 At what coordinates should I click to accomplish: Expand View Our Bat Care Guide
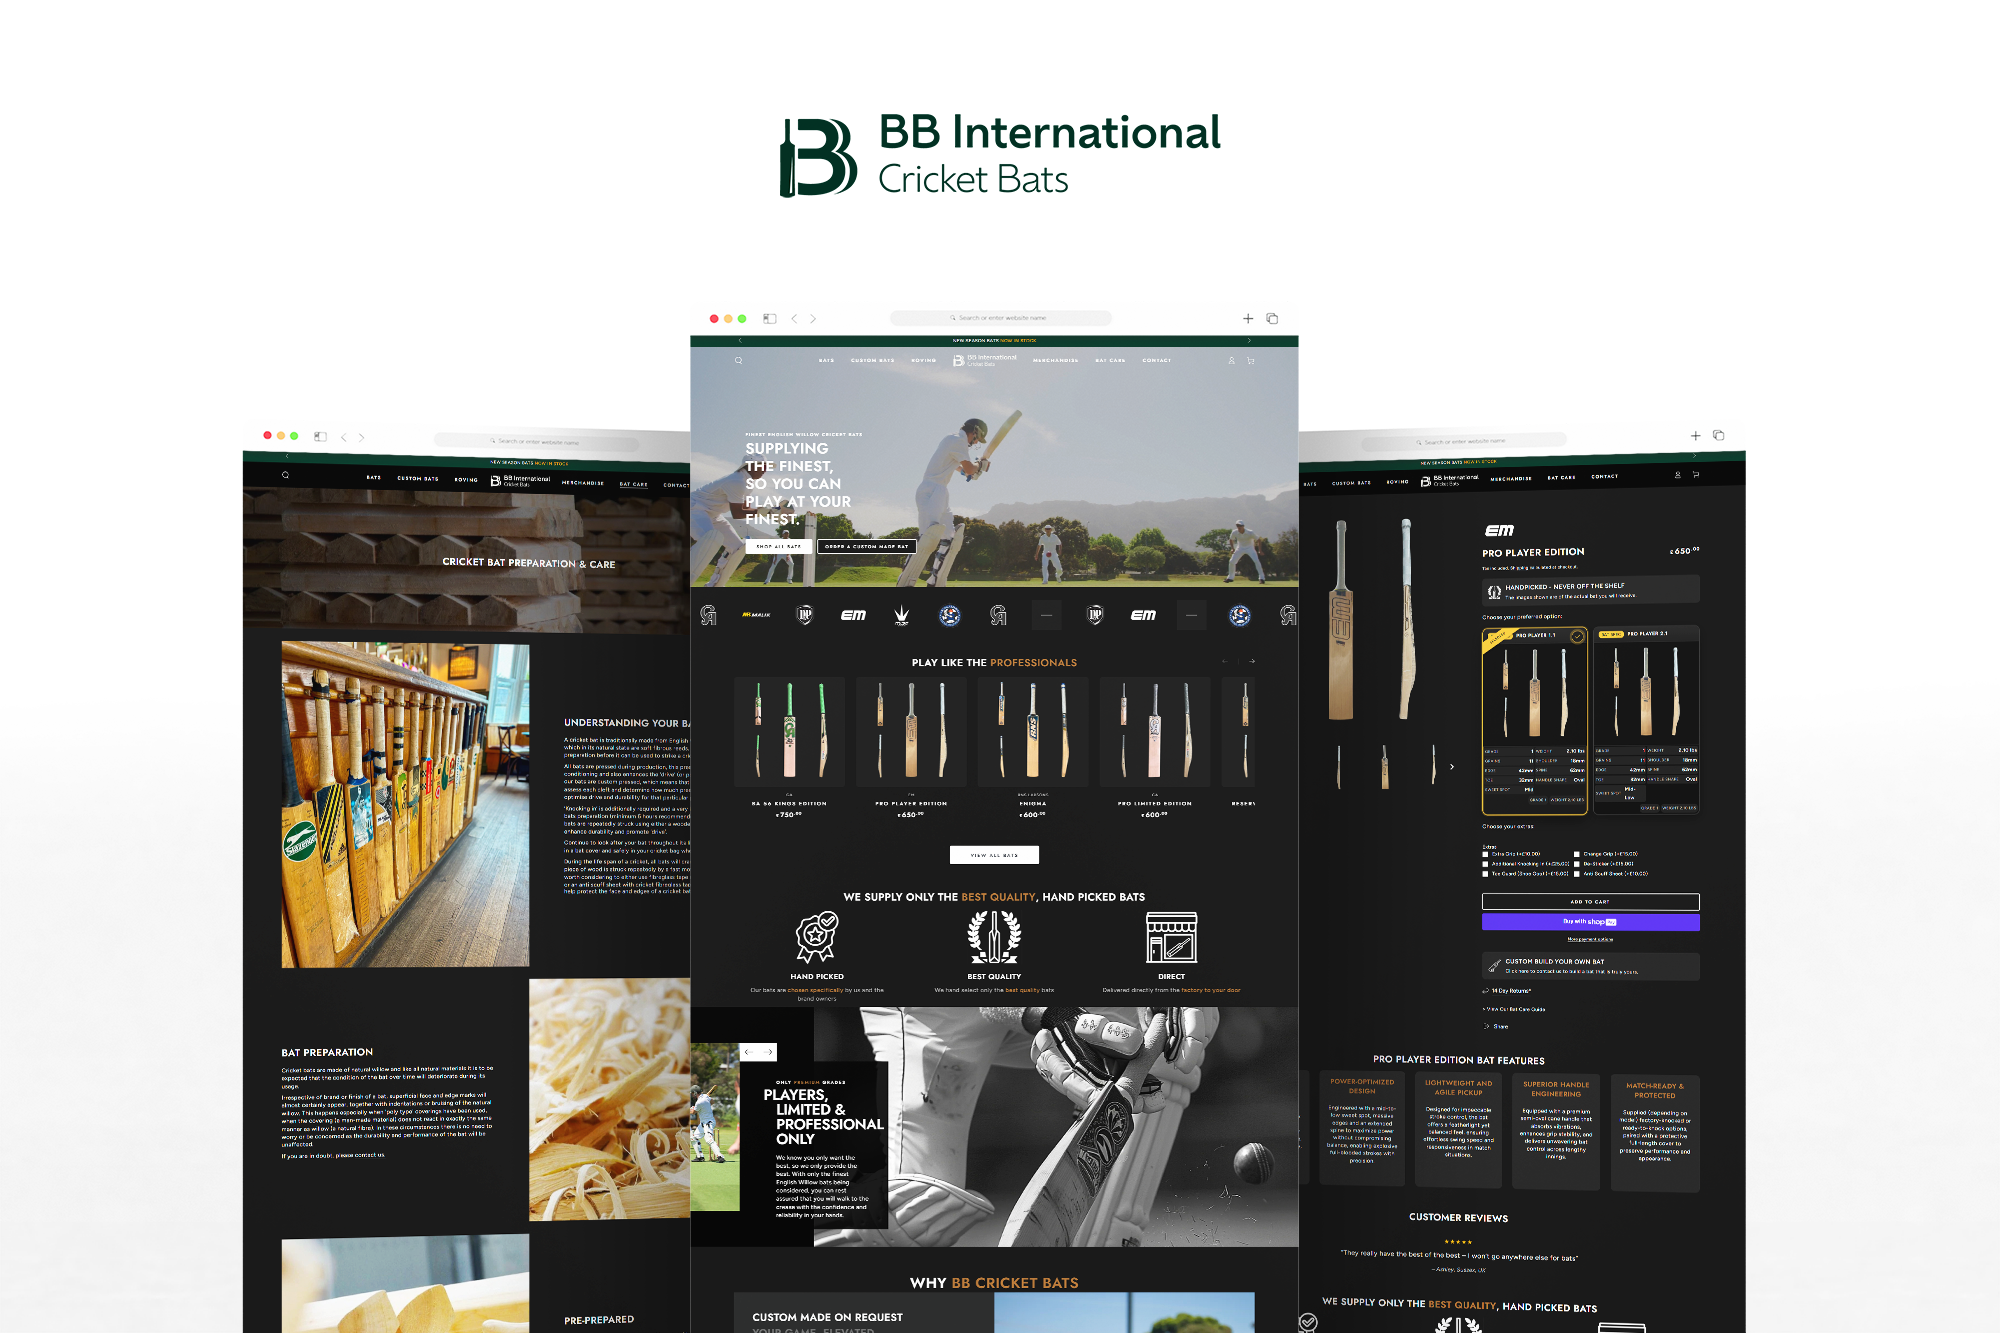(x=1515, y=1009)
